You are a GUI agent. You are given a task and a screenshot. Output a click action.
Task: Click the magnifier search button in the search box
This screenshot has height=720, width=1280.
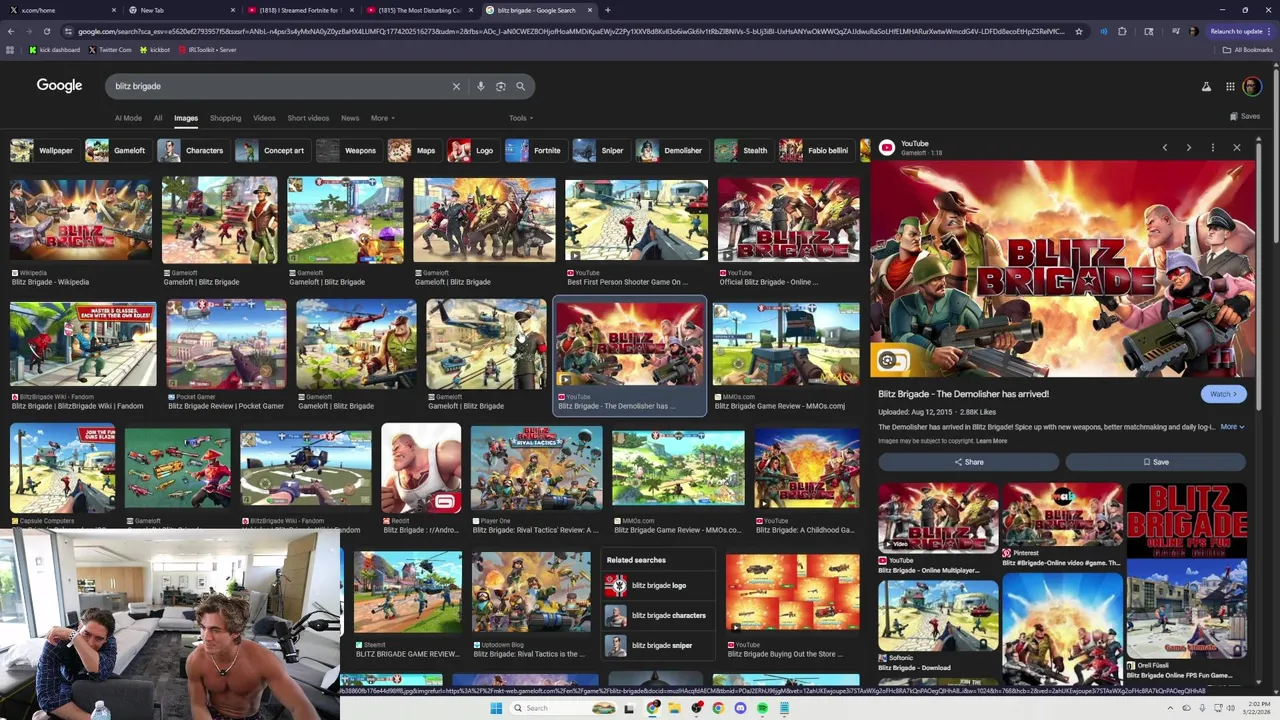tap(520, 86)
